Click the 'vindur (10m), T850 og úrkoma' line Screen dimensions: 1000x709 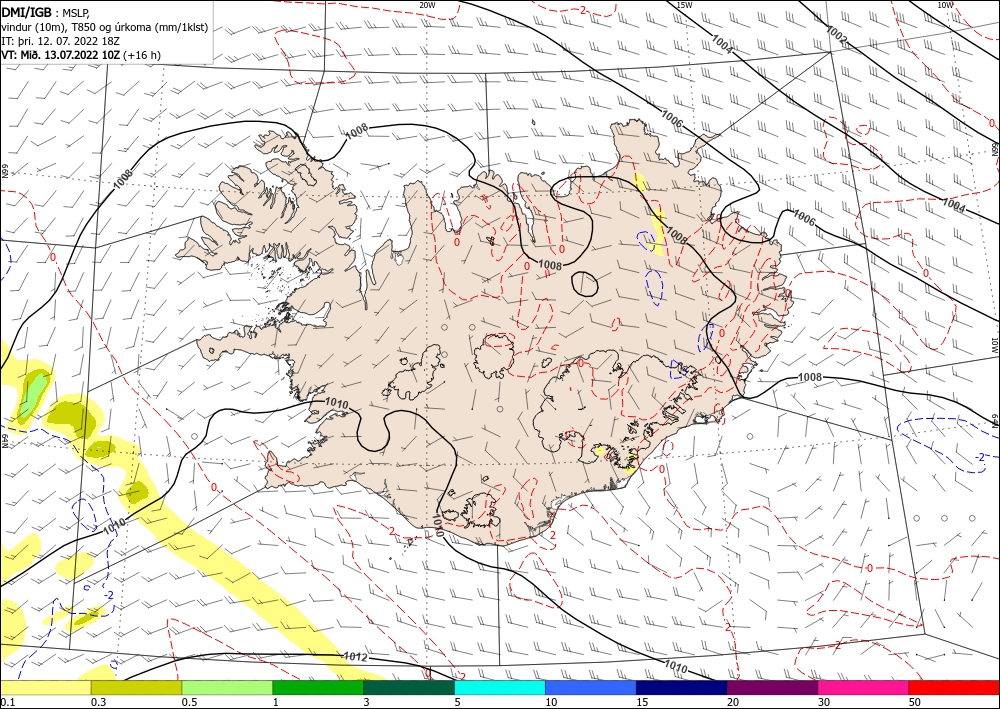pyautogui.click(x=105, y=27)
